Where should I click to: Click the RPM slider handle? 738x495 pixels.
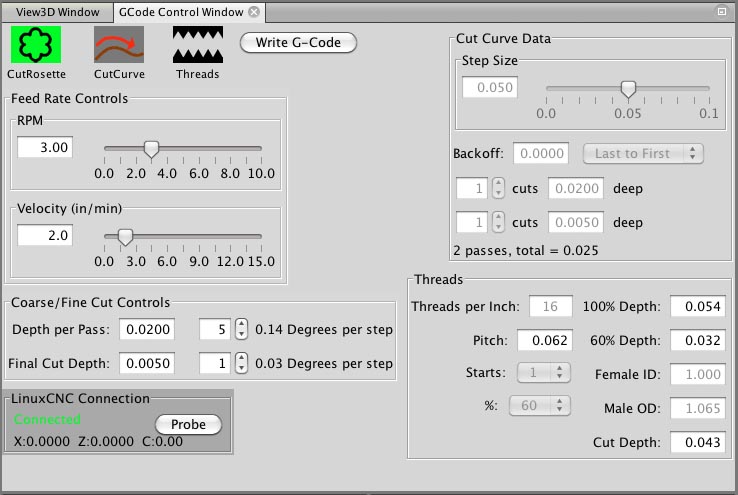151,149
